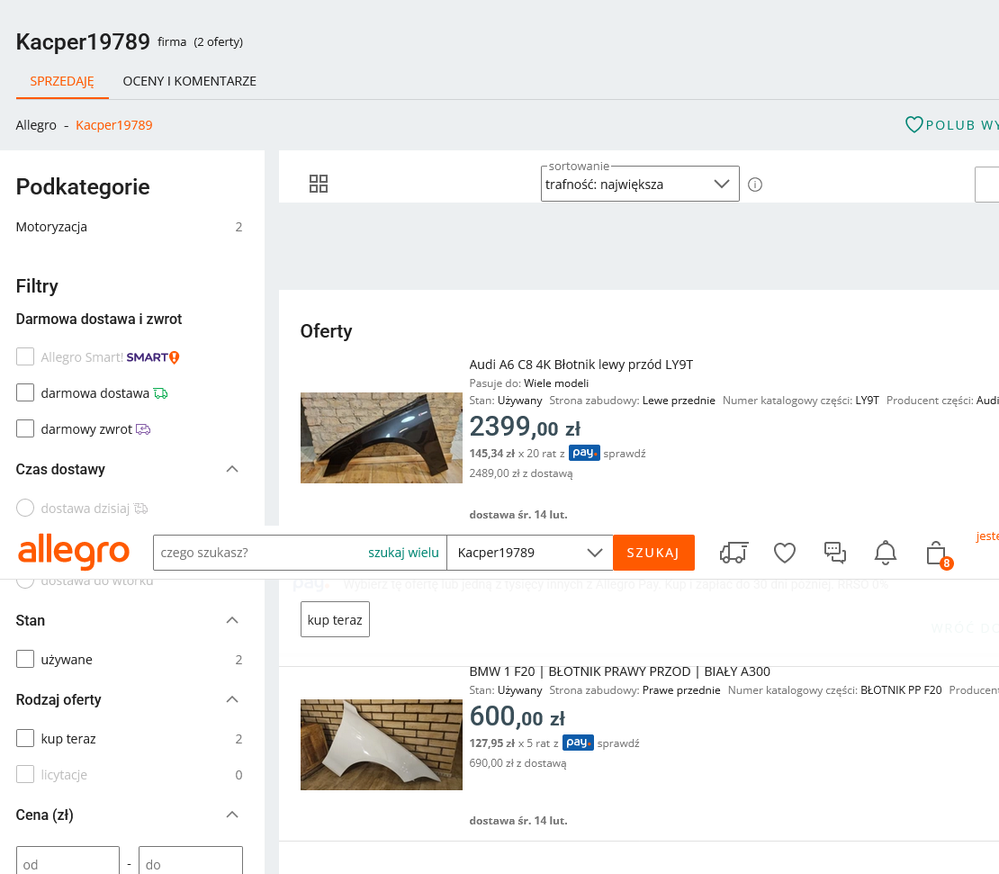Select the SPRZEDAJE tab
Screen dimensions: 999x874
[x=62, y=81]
